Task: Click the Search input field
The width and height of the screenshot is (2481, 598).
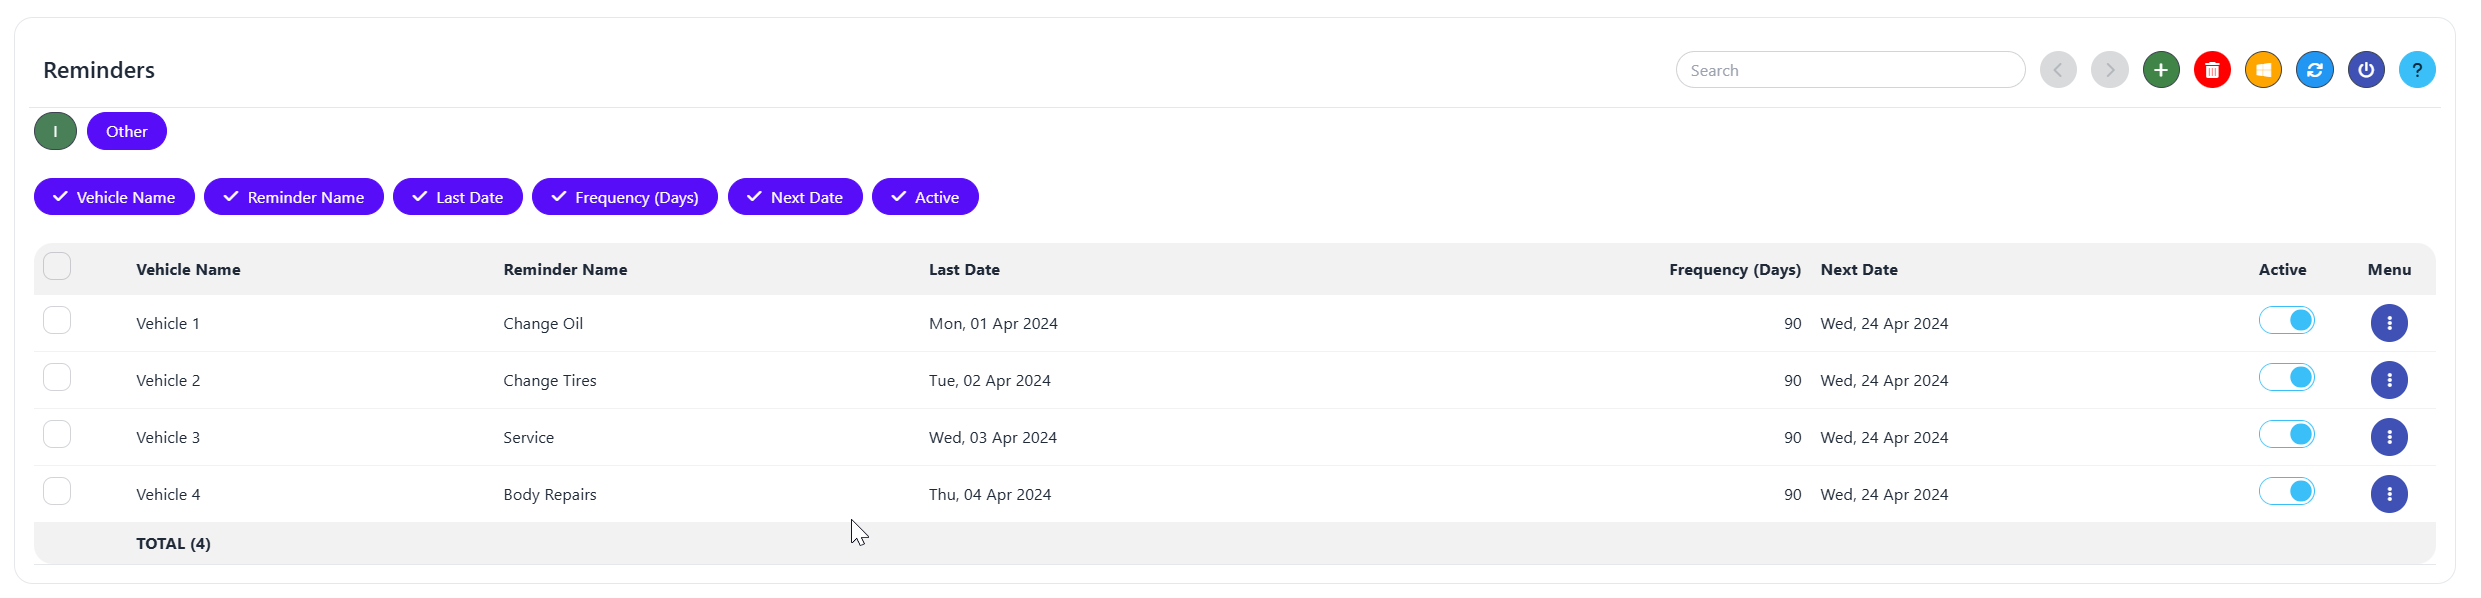Action: pos(1850,70)
